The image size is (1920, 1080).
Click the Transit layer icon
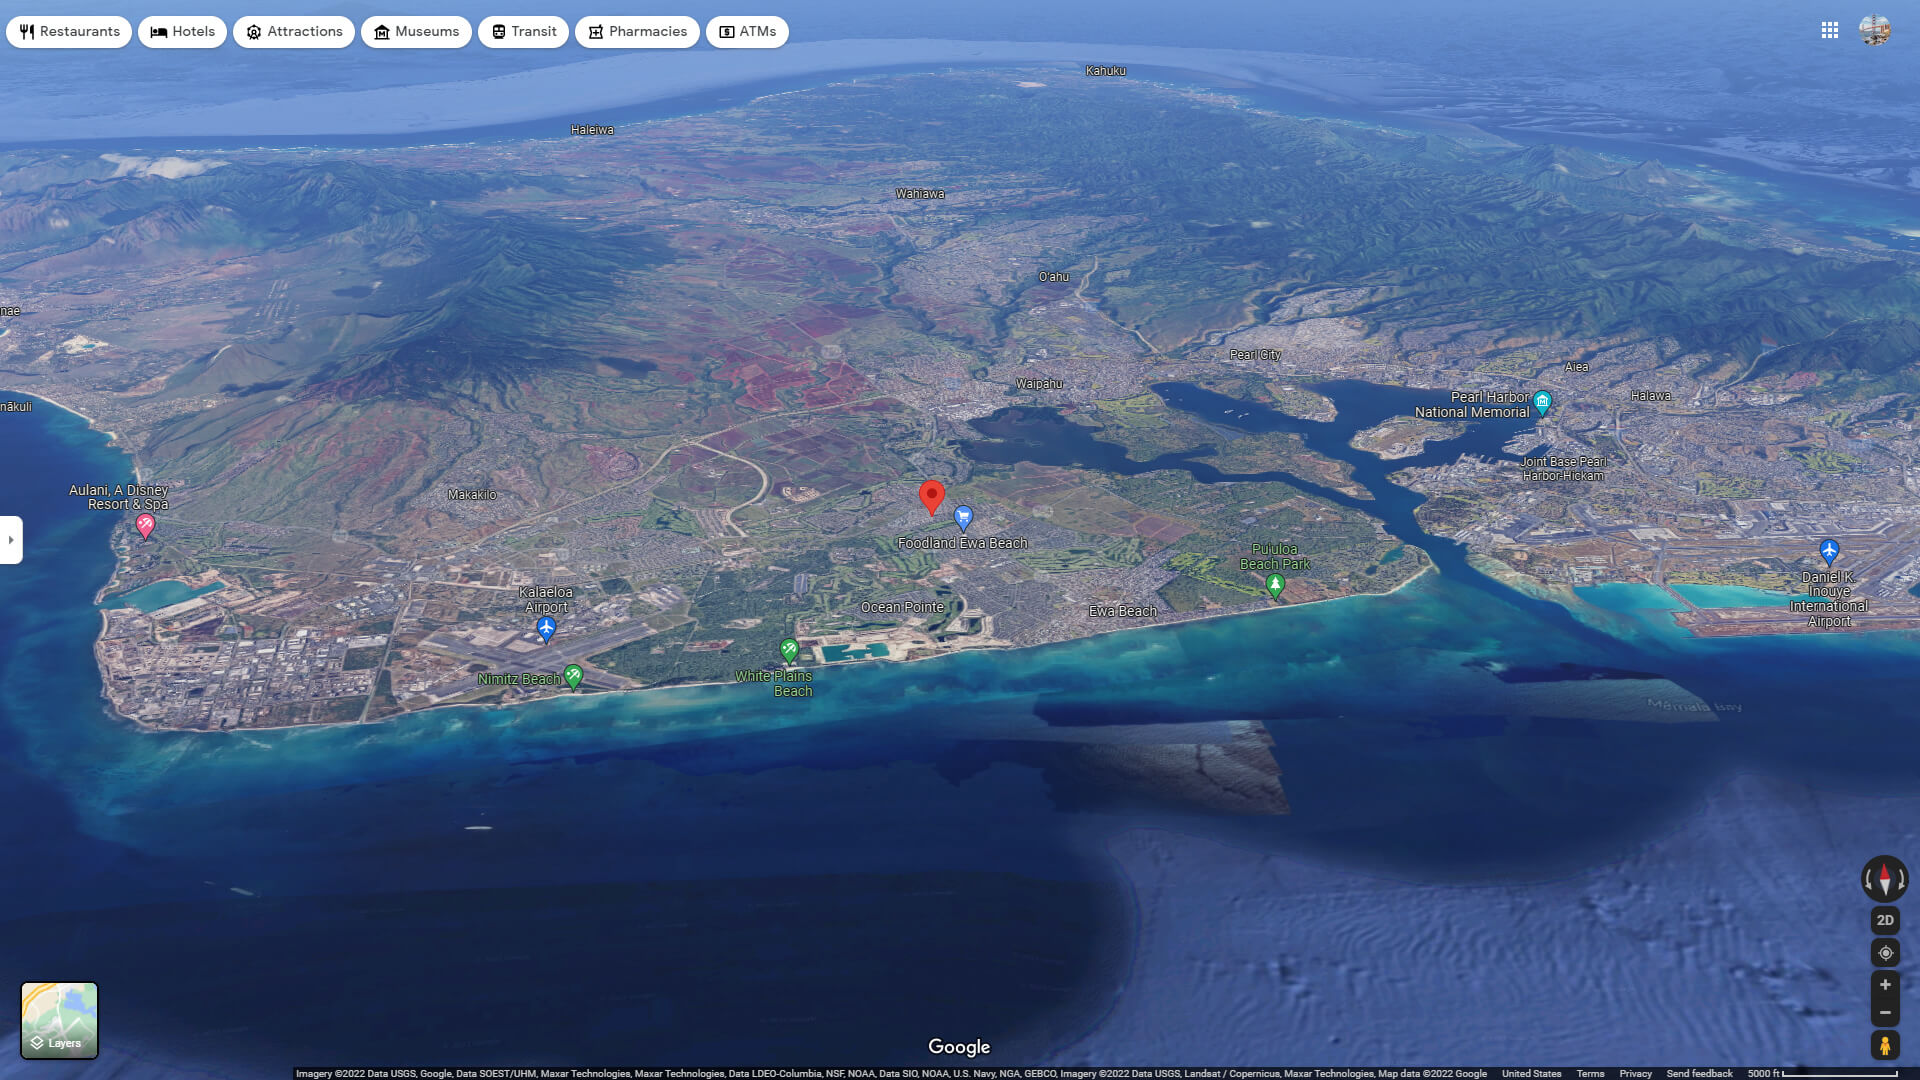pyautogui.click(x=497, y=31)
